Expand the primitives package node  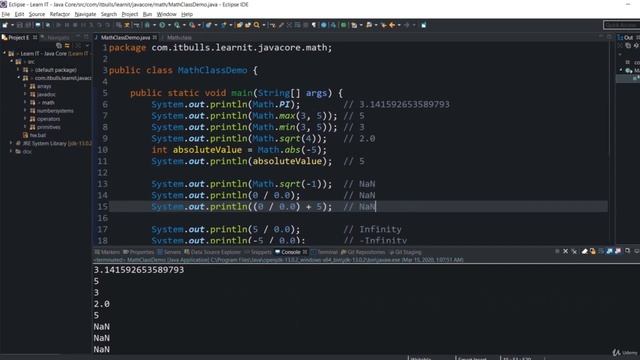coord(25,127)
